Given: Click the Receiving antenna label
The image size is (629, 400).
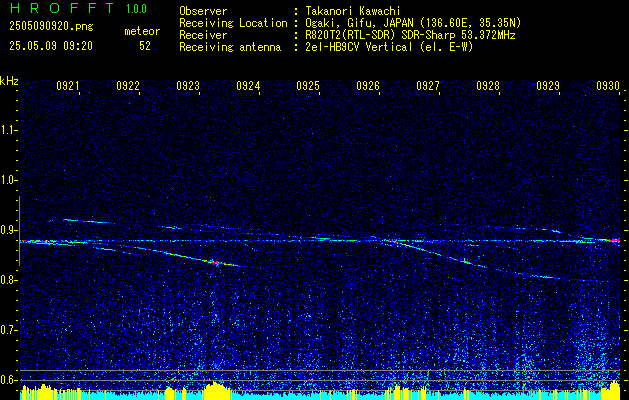Looking at the screenshot, I should point(230,47).
